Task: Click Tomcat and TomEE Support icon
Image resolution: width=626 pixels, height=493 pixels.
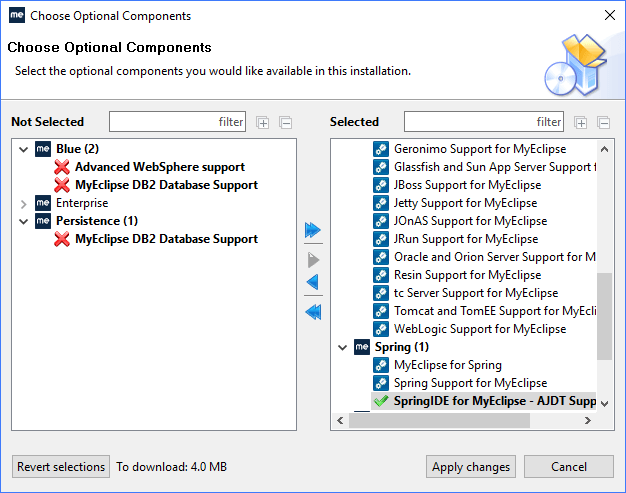Action: pos(381,311)
